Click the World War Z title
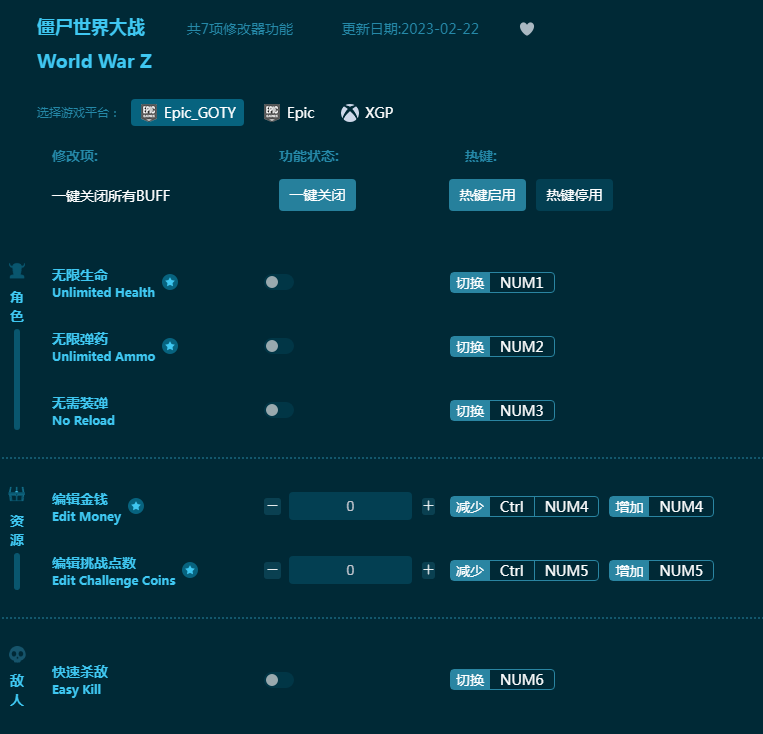The image size is (763, 734). point(94,61)
